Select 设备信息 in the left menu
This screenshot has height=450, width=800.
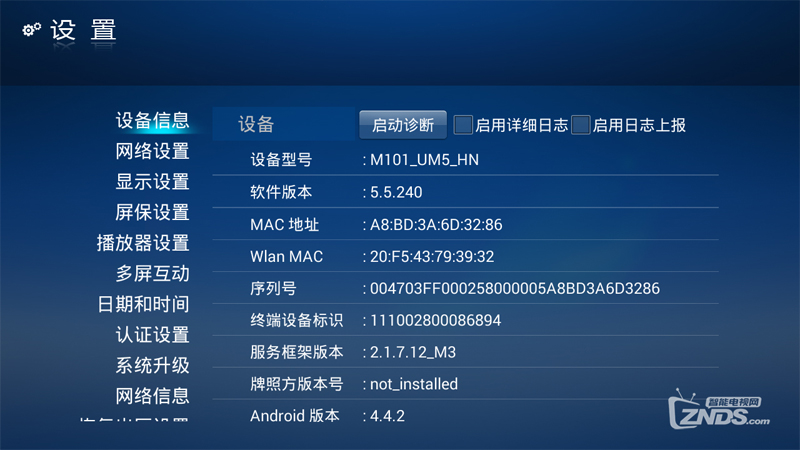click(153, 120)
